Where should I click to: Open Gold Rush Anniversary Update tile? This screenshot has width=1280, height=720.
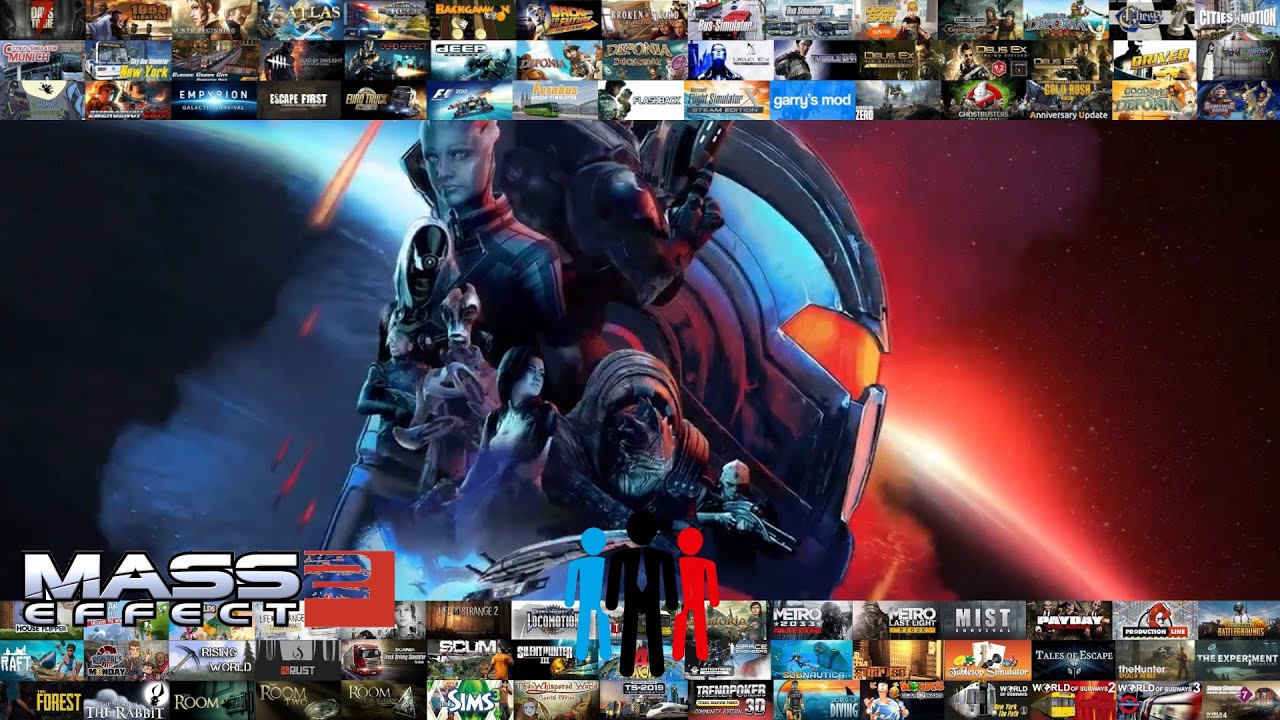(1068, 100)
